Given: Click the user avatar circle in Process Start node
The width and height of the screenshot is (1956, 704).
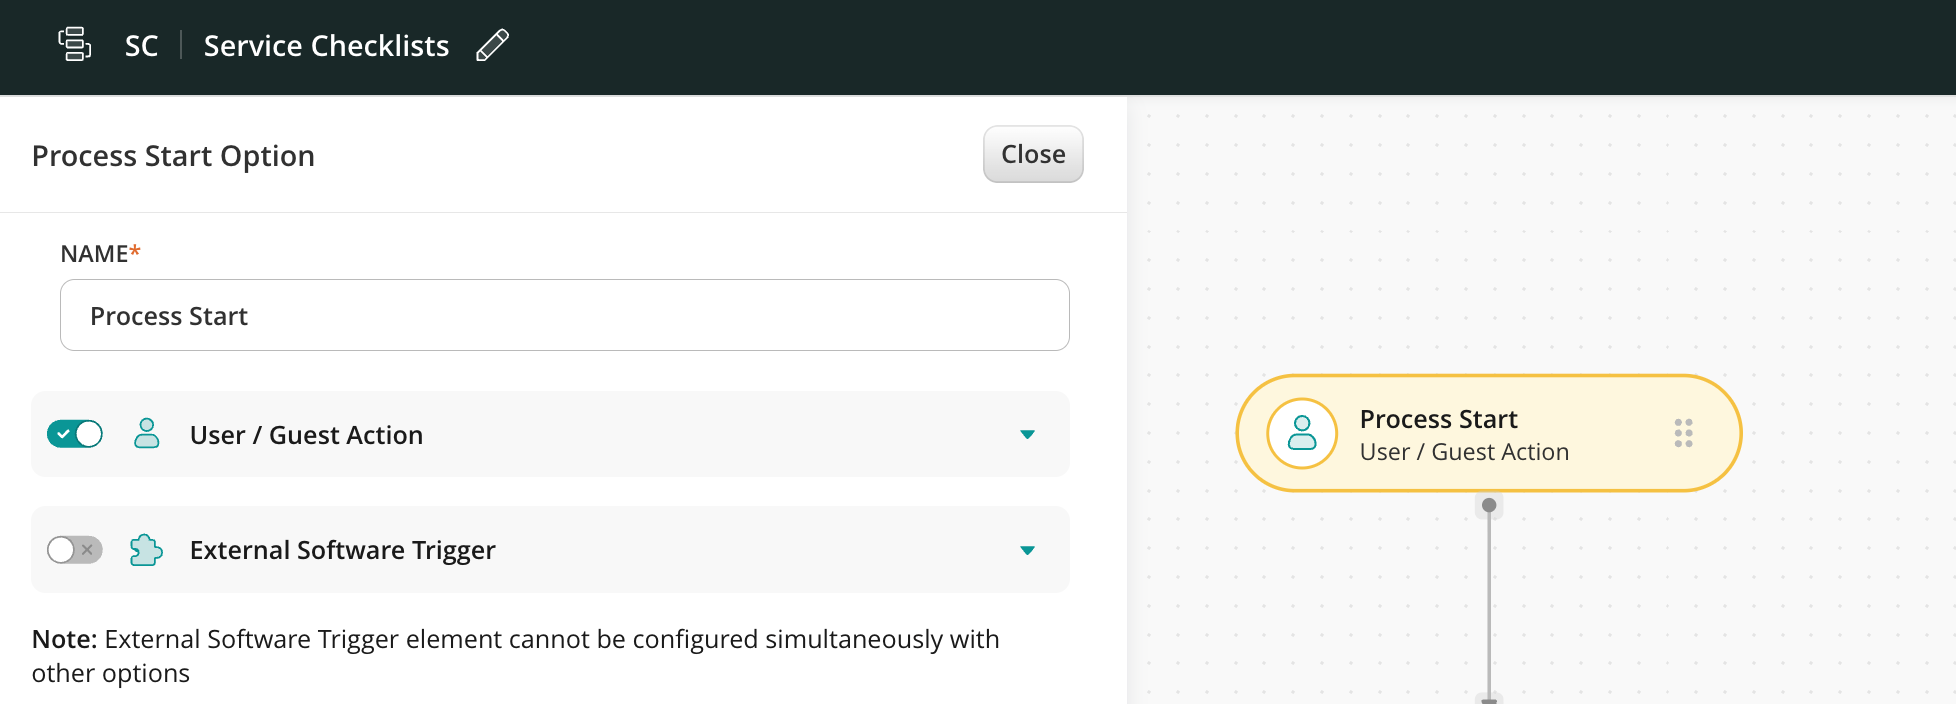Looking at the screenshot, I should (x=1301, y=433).
